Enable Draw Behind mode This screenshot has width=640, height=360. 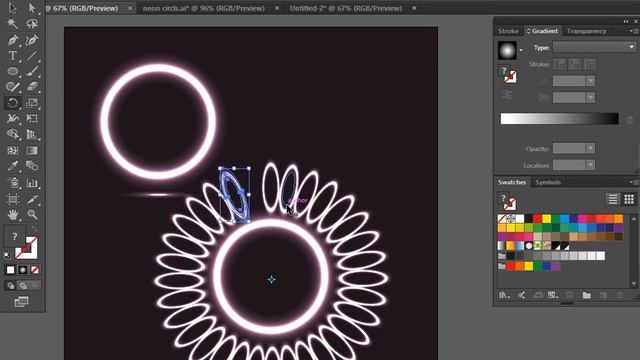(23, 285)
